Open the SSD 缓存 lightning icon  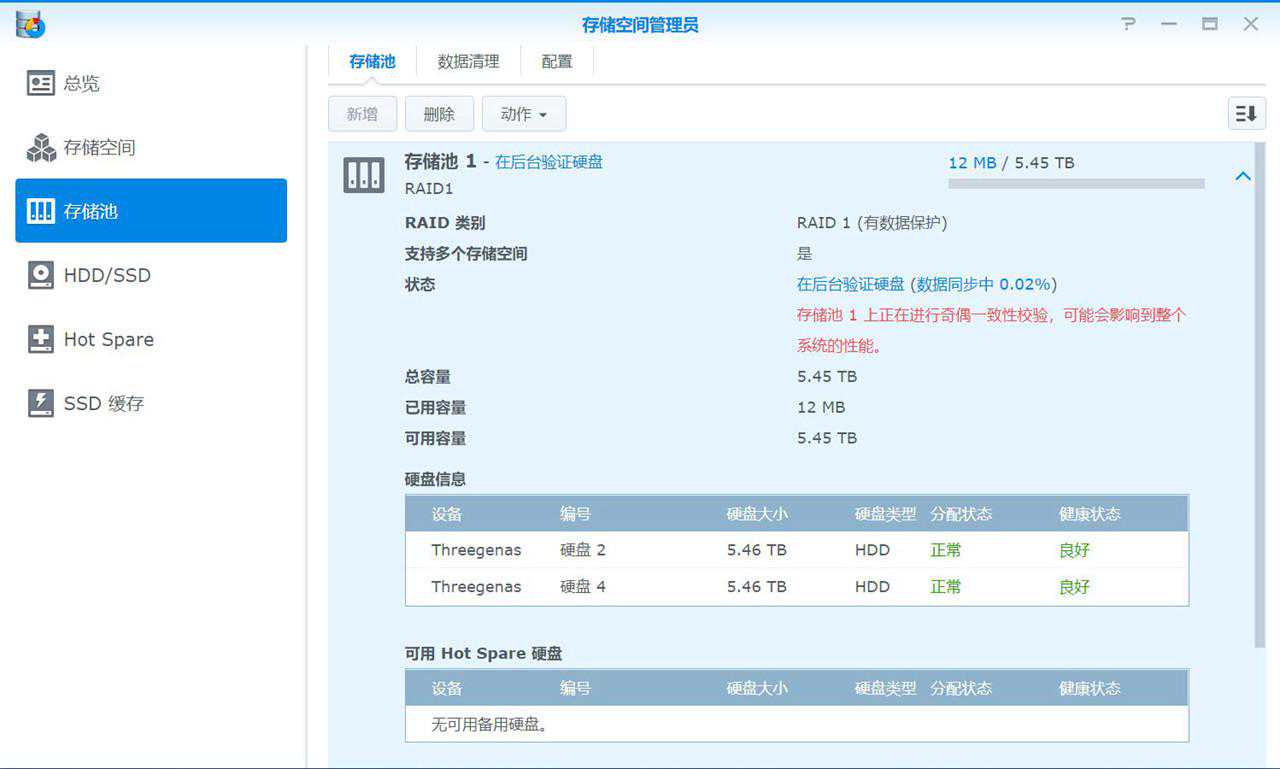[41, 403]
